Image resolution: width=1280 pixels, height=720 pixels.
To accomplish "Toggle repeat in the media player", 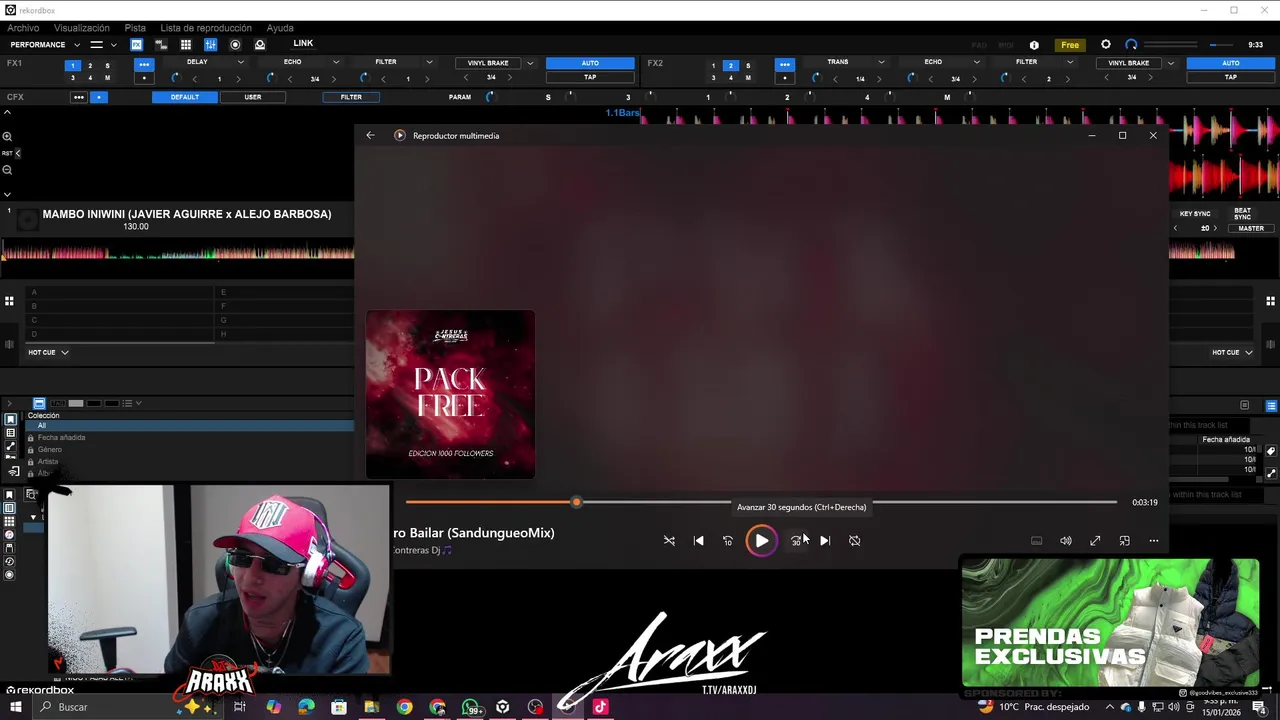I will pyautogui.click(x=854, y=540).
